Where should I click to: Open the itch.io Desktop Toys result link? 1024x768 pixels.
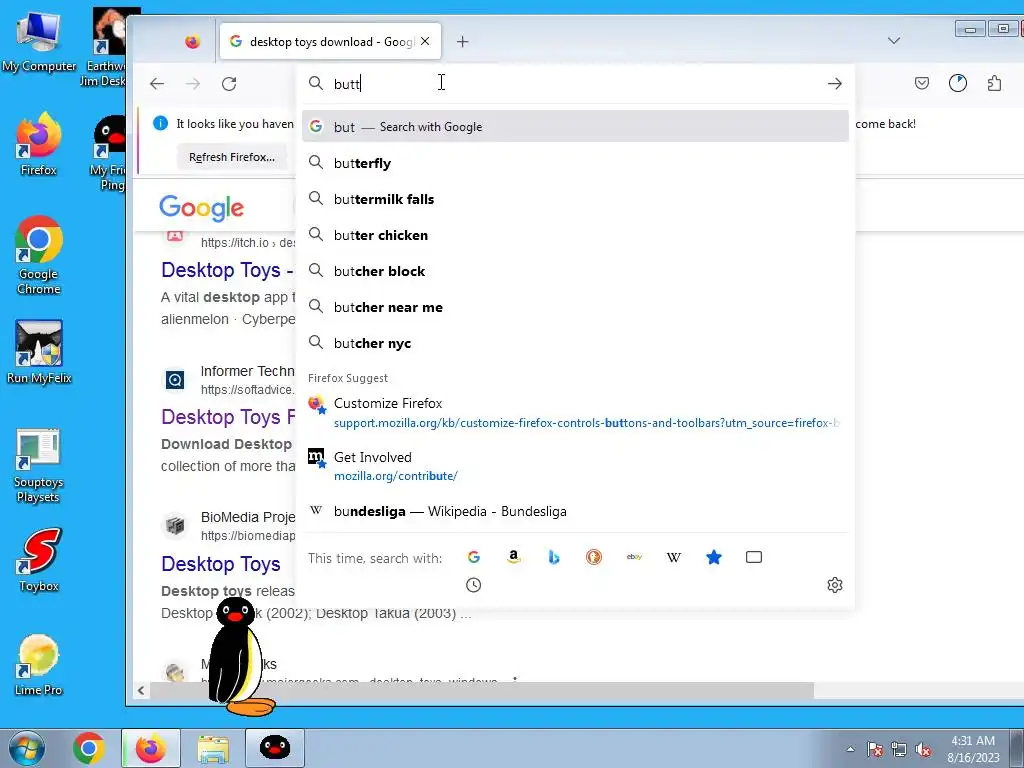[x=227, y=270]
